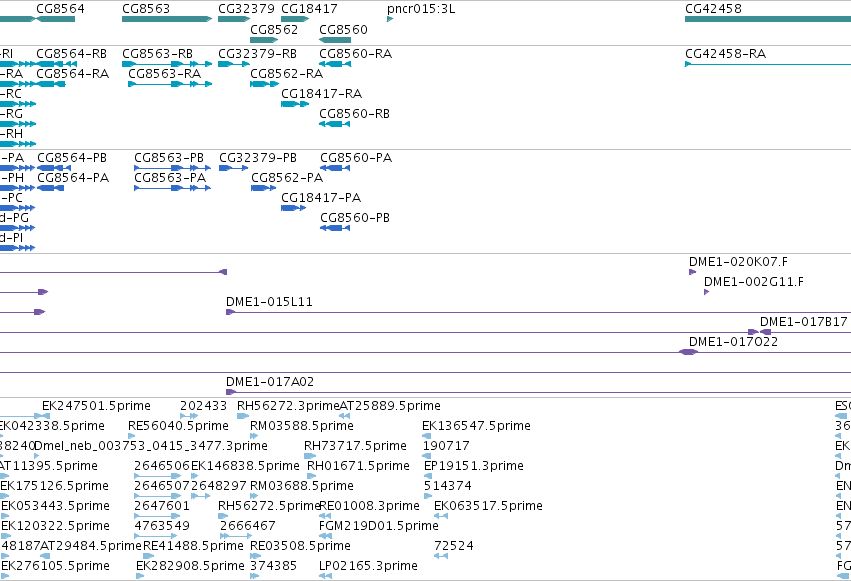Select the CG42458 gene bar

coord(768,19)
